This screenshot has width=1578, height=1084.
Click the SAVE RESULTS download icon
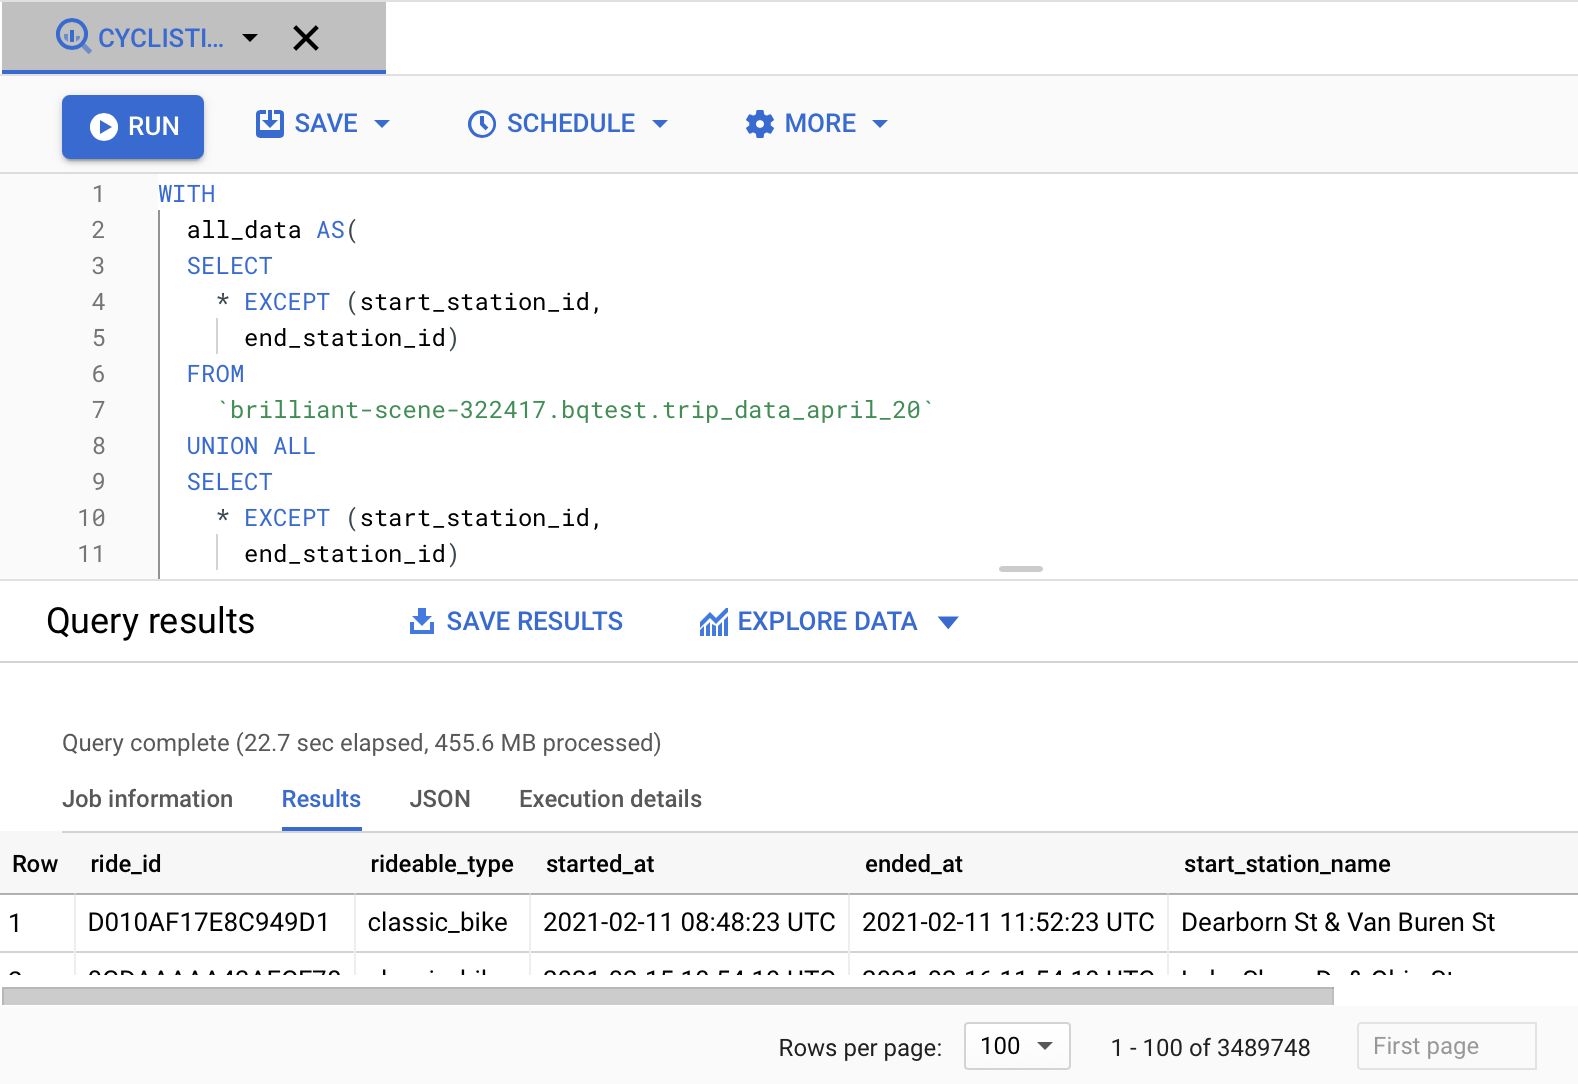click(x=422, y=621)
